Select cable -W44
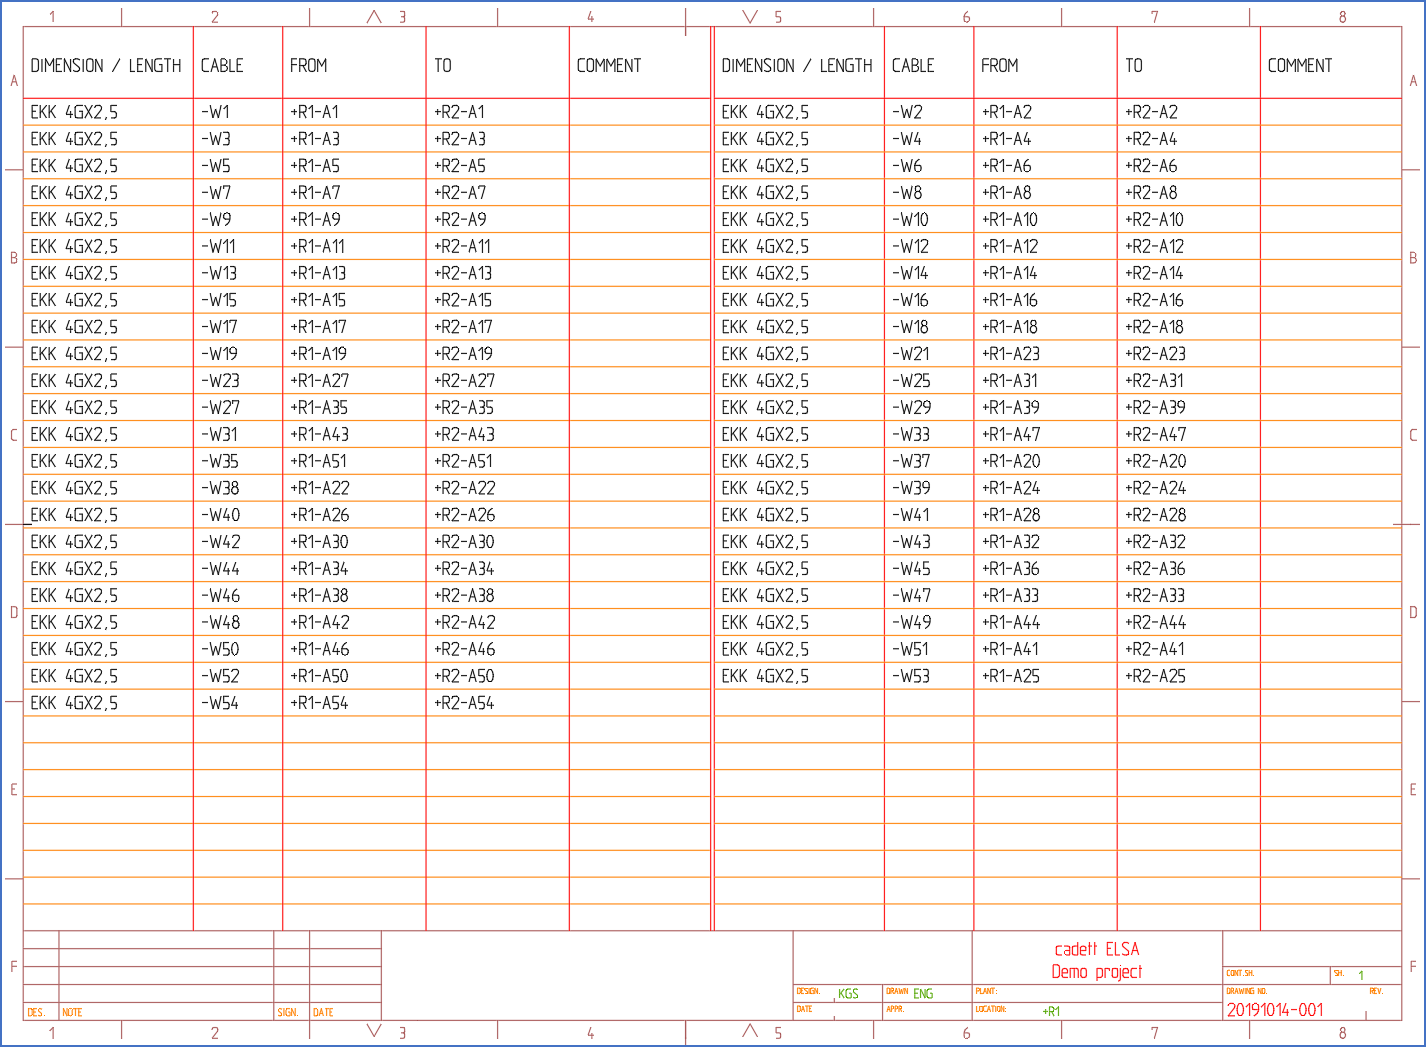Viewport: 1426px width, 1047px height. click(x=220, y=571)
